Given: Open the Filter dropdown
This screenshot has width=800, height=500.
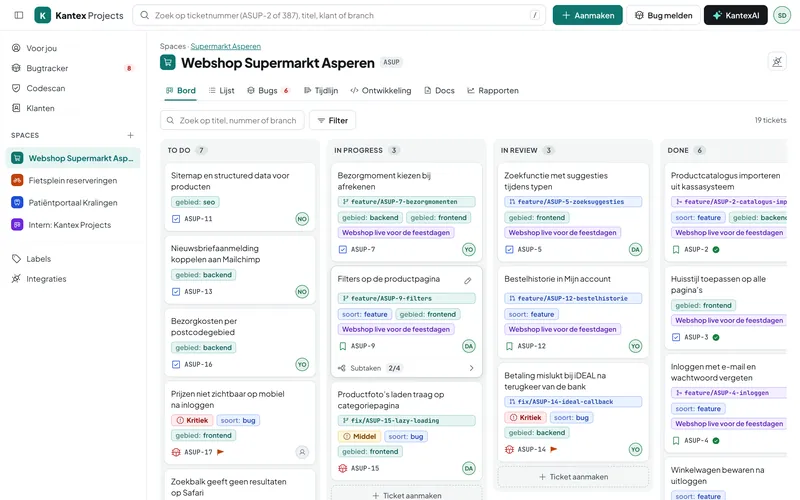Looking at the screenshot, I should pos(333,120).
